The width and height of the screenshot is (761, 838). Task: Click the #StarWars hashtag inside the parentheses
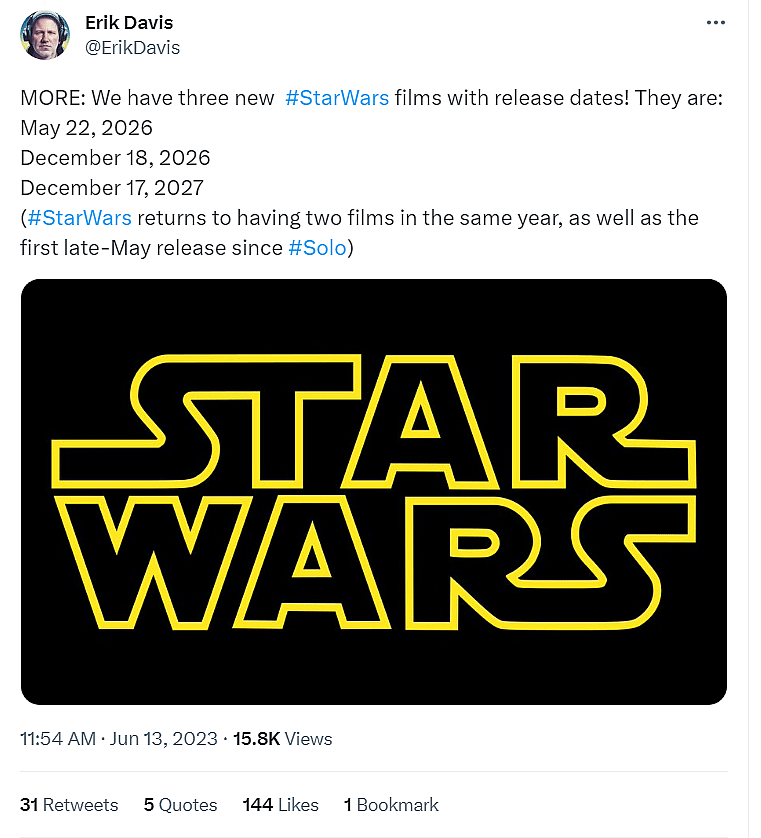(x=79, y=218)
